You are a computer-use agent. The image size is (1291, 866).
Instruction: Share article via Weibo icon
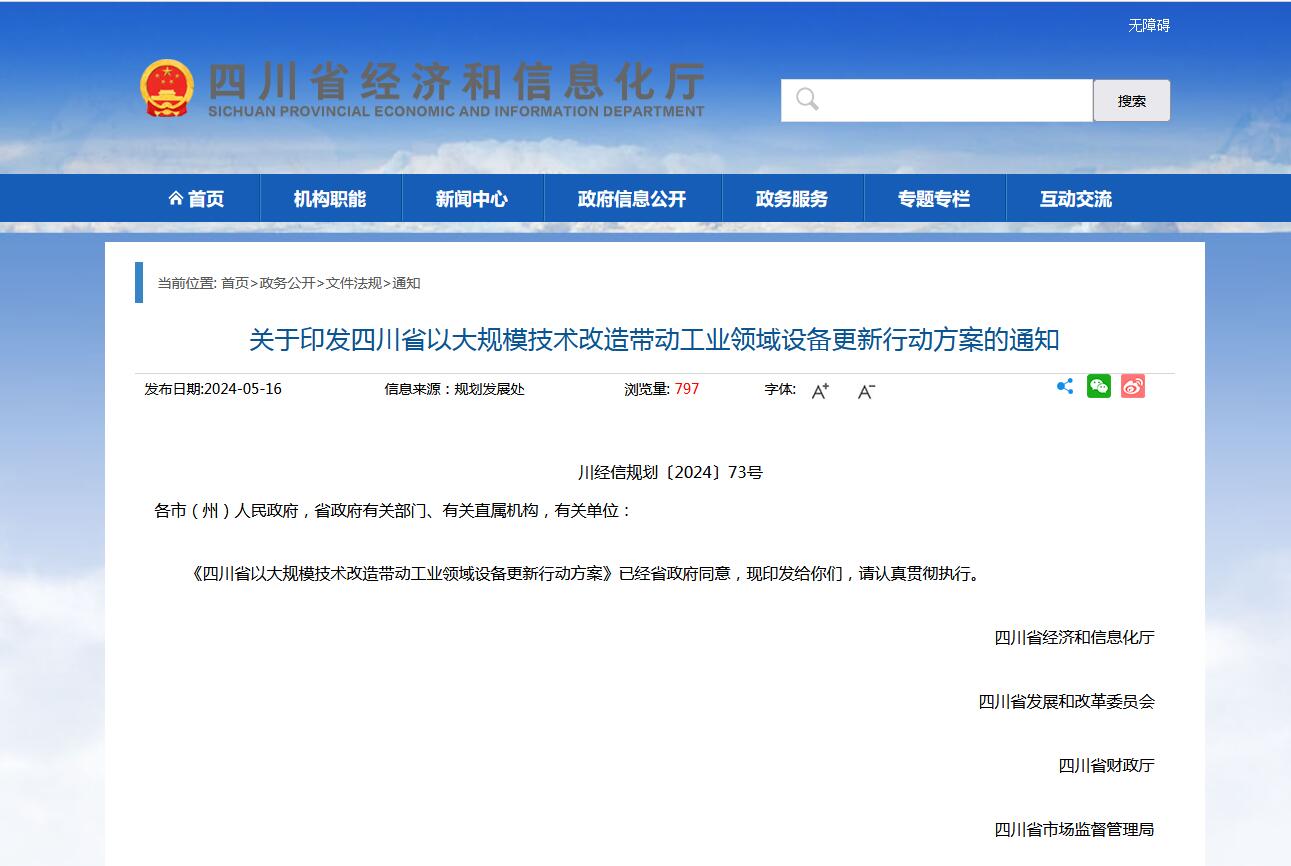pos(1132,387)
